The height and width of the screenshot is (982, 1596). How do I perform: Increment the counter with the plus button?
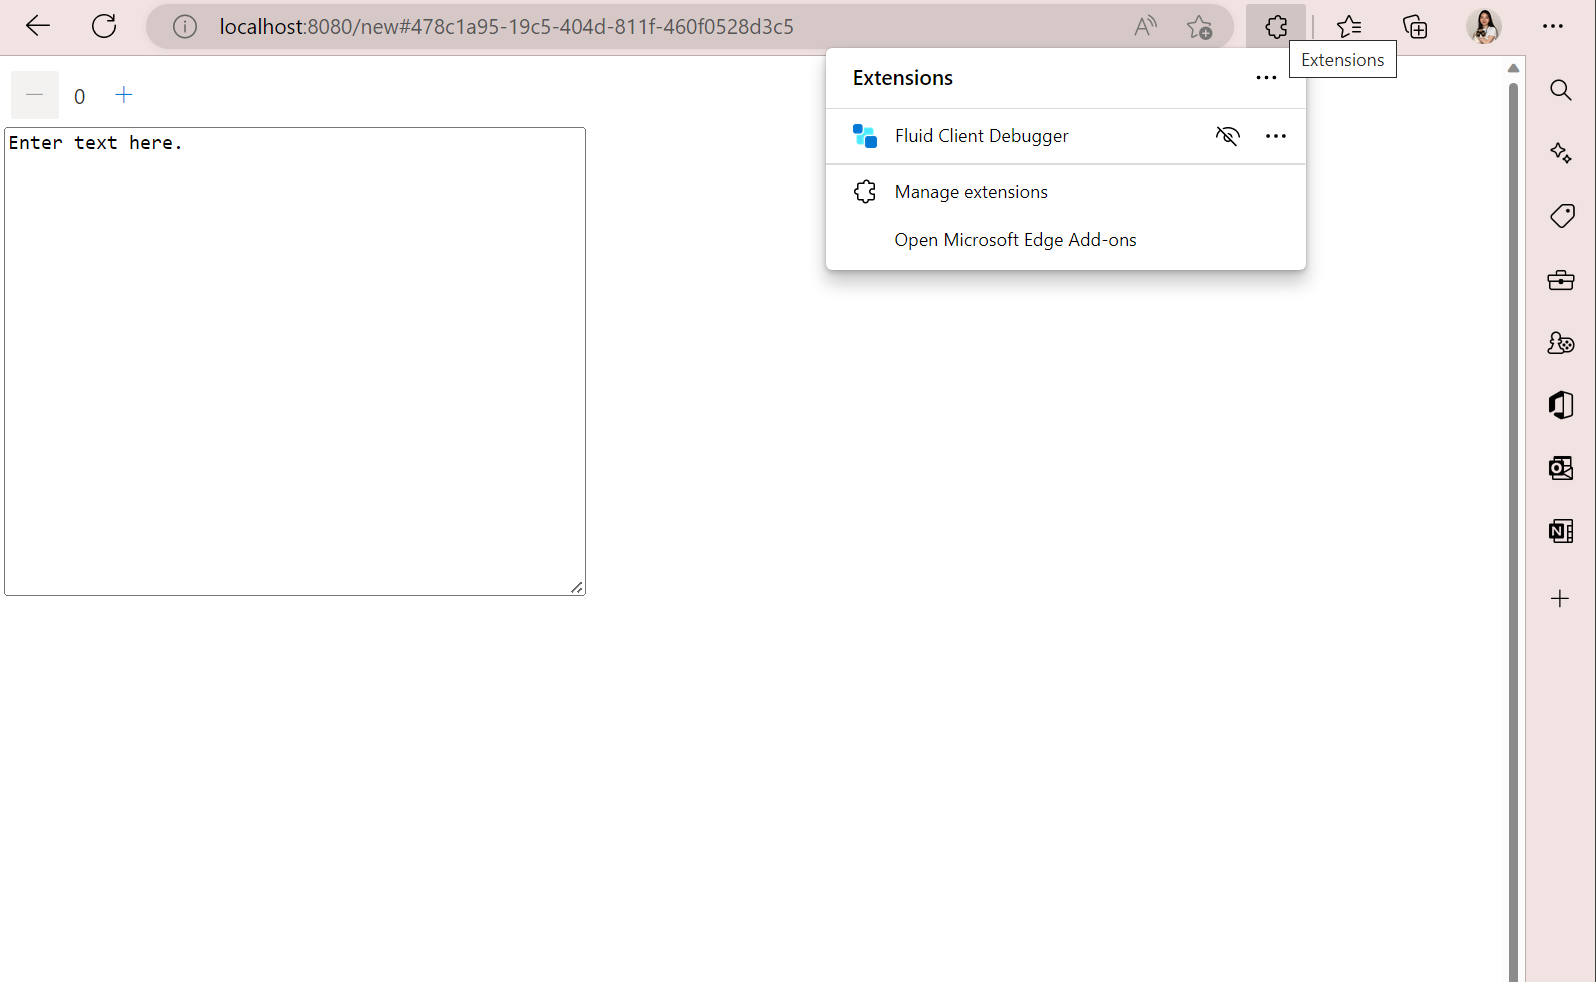click(x=124, y=95)
